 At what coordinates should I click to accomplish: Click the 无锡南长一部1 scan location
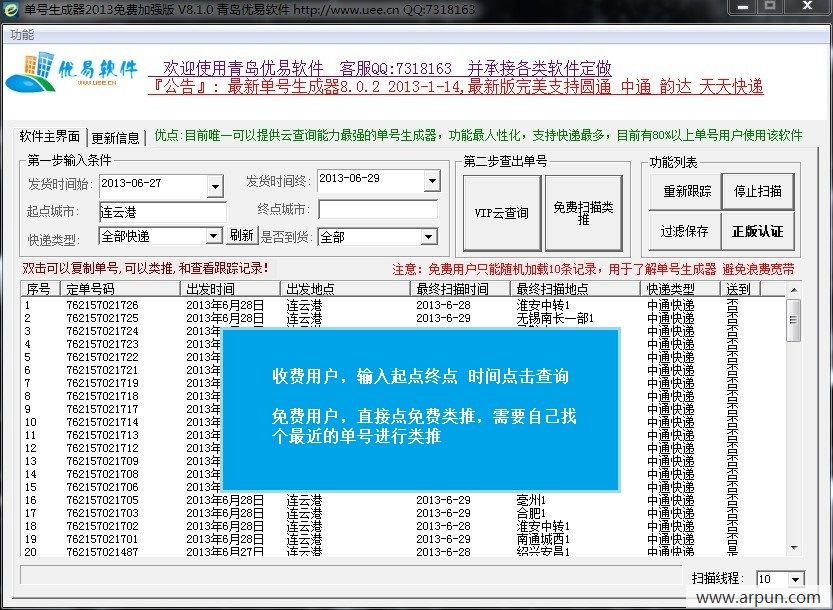pyautogui.click(x=555, y=318)
